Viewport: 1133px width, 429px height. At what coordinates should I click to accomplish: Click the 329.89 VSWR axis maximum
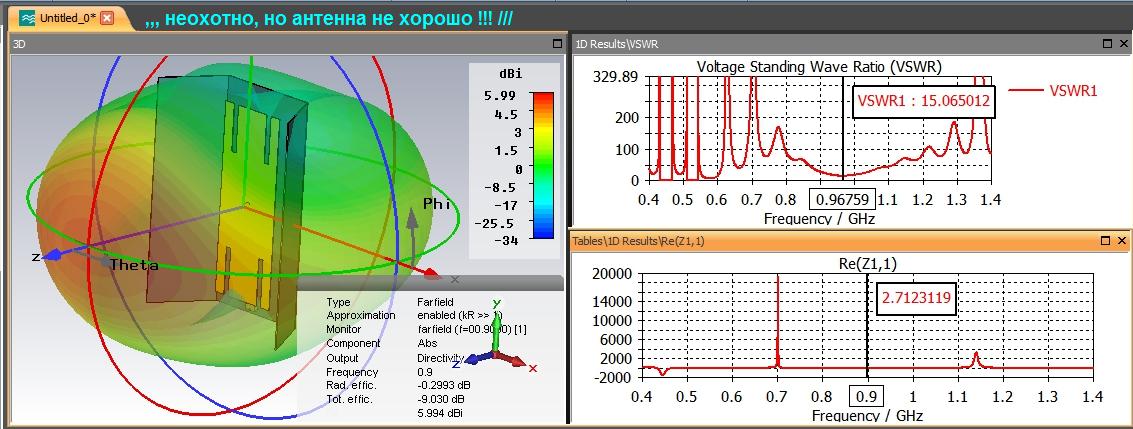point(614,77)
